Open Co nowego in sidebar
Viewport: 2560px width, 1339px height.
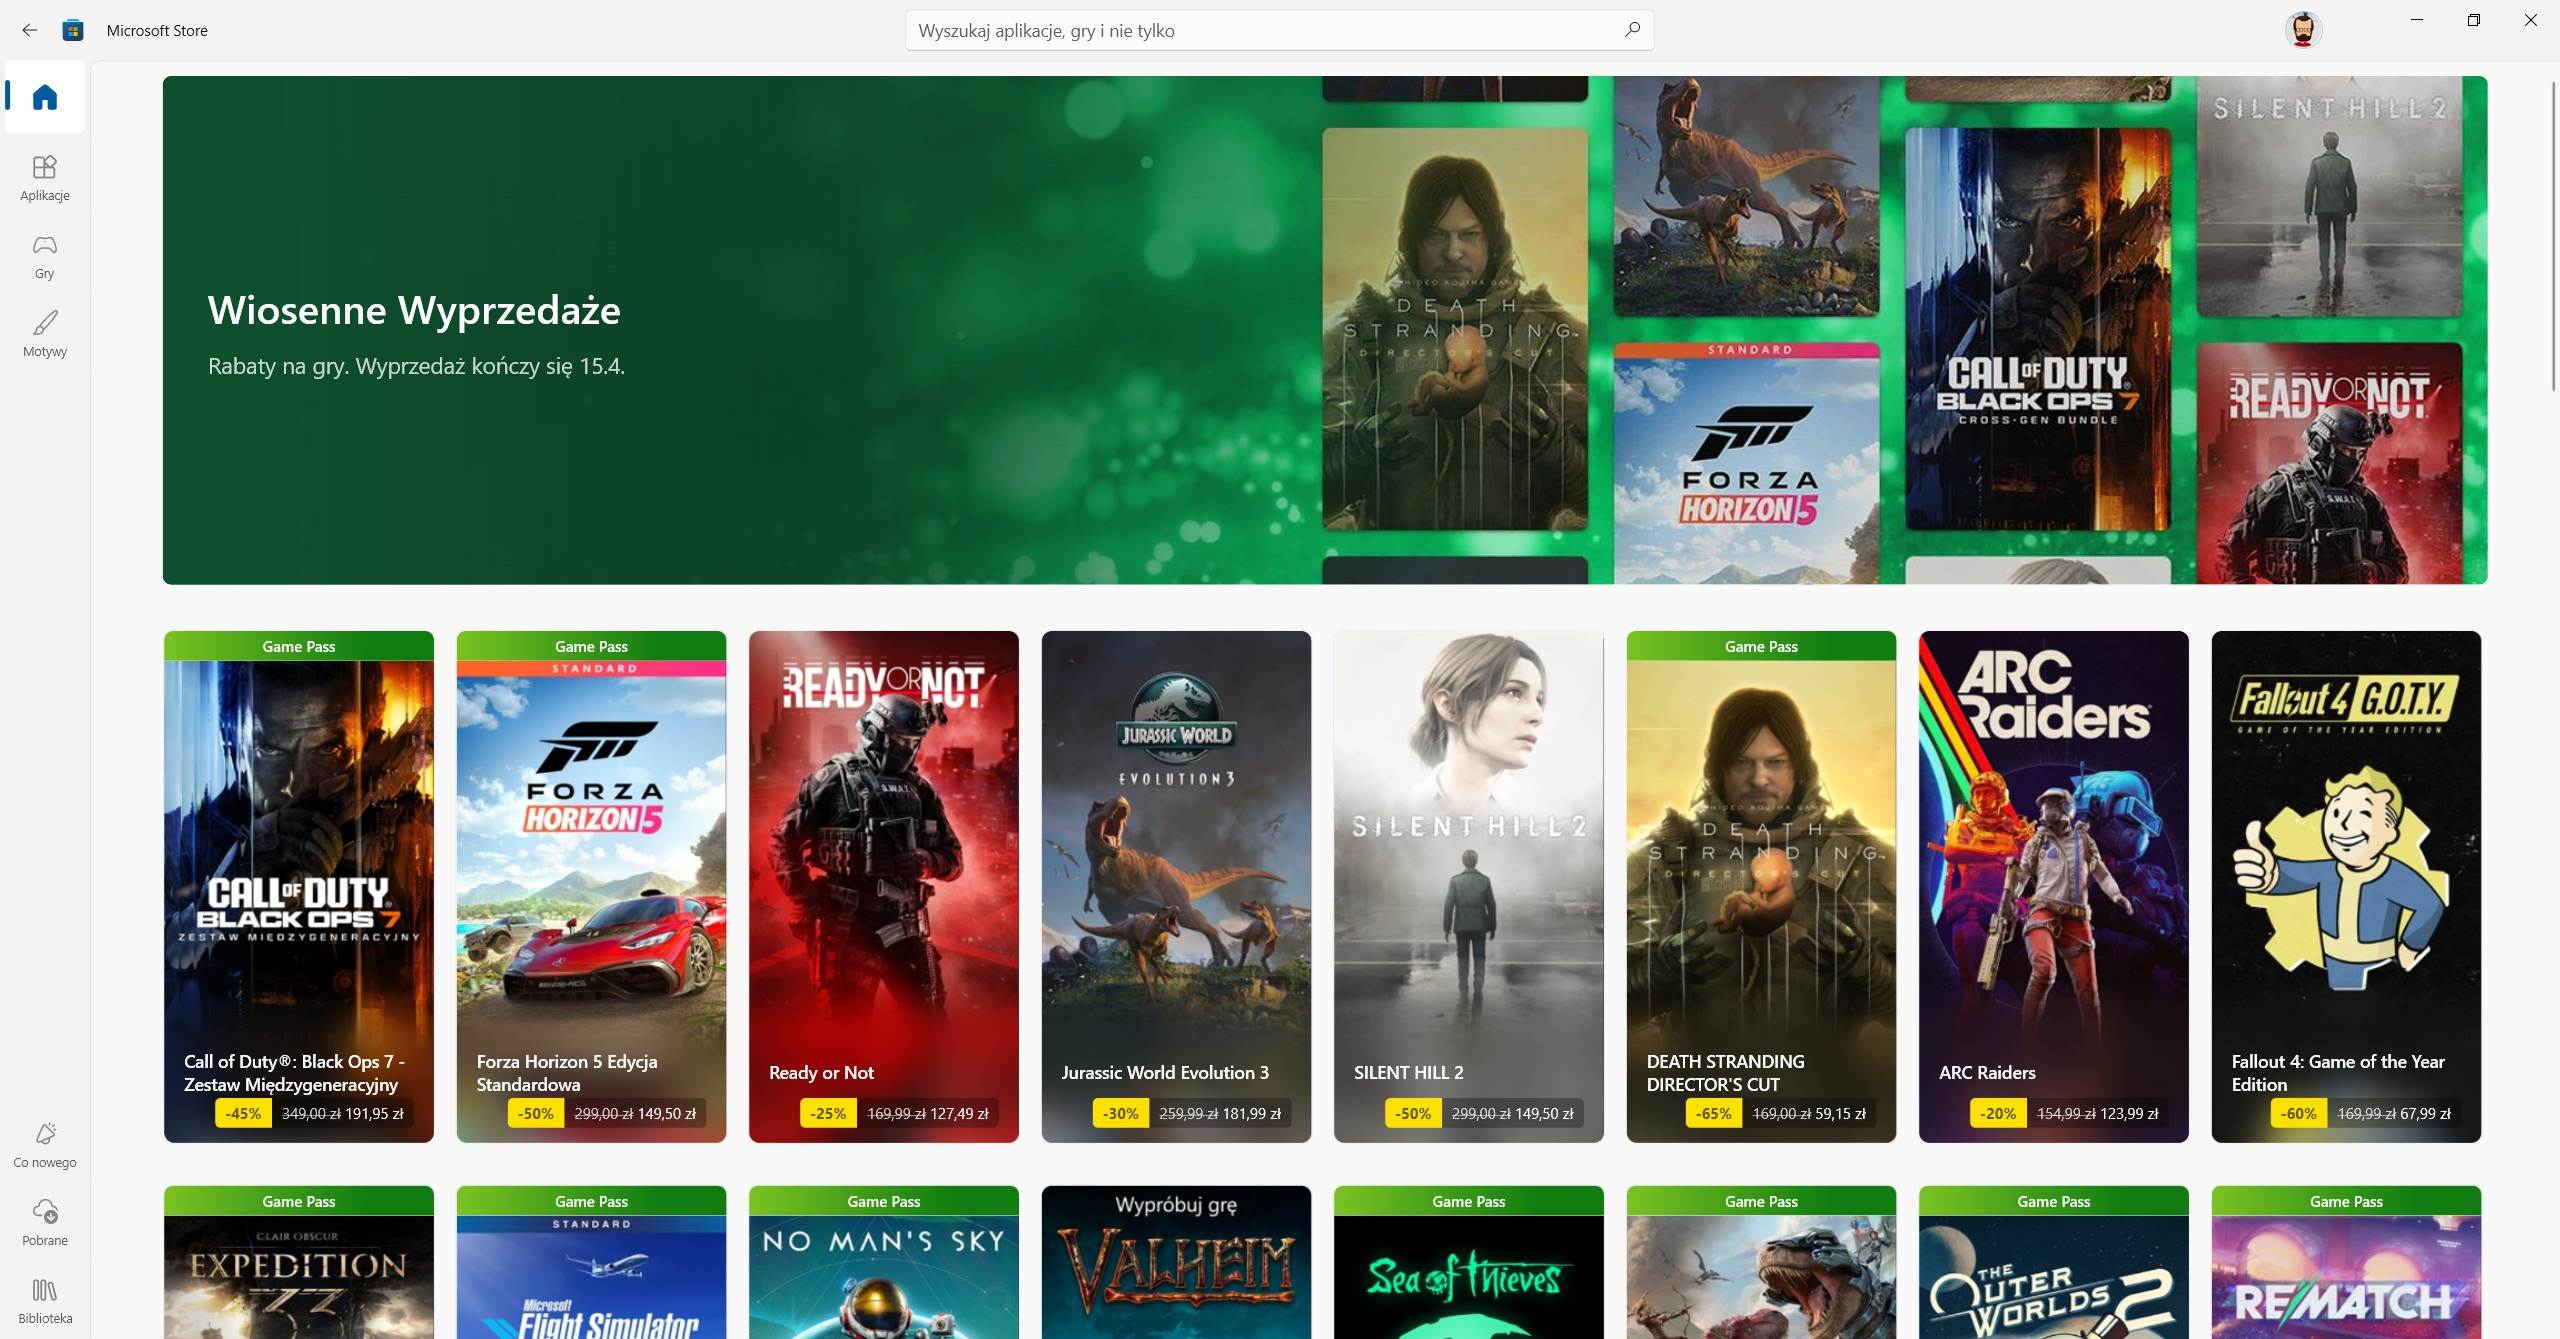tap(45, 1144)
